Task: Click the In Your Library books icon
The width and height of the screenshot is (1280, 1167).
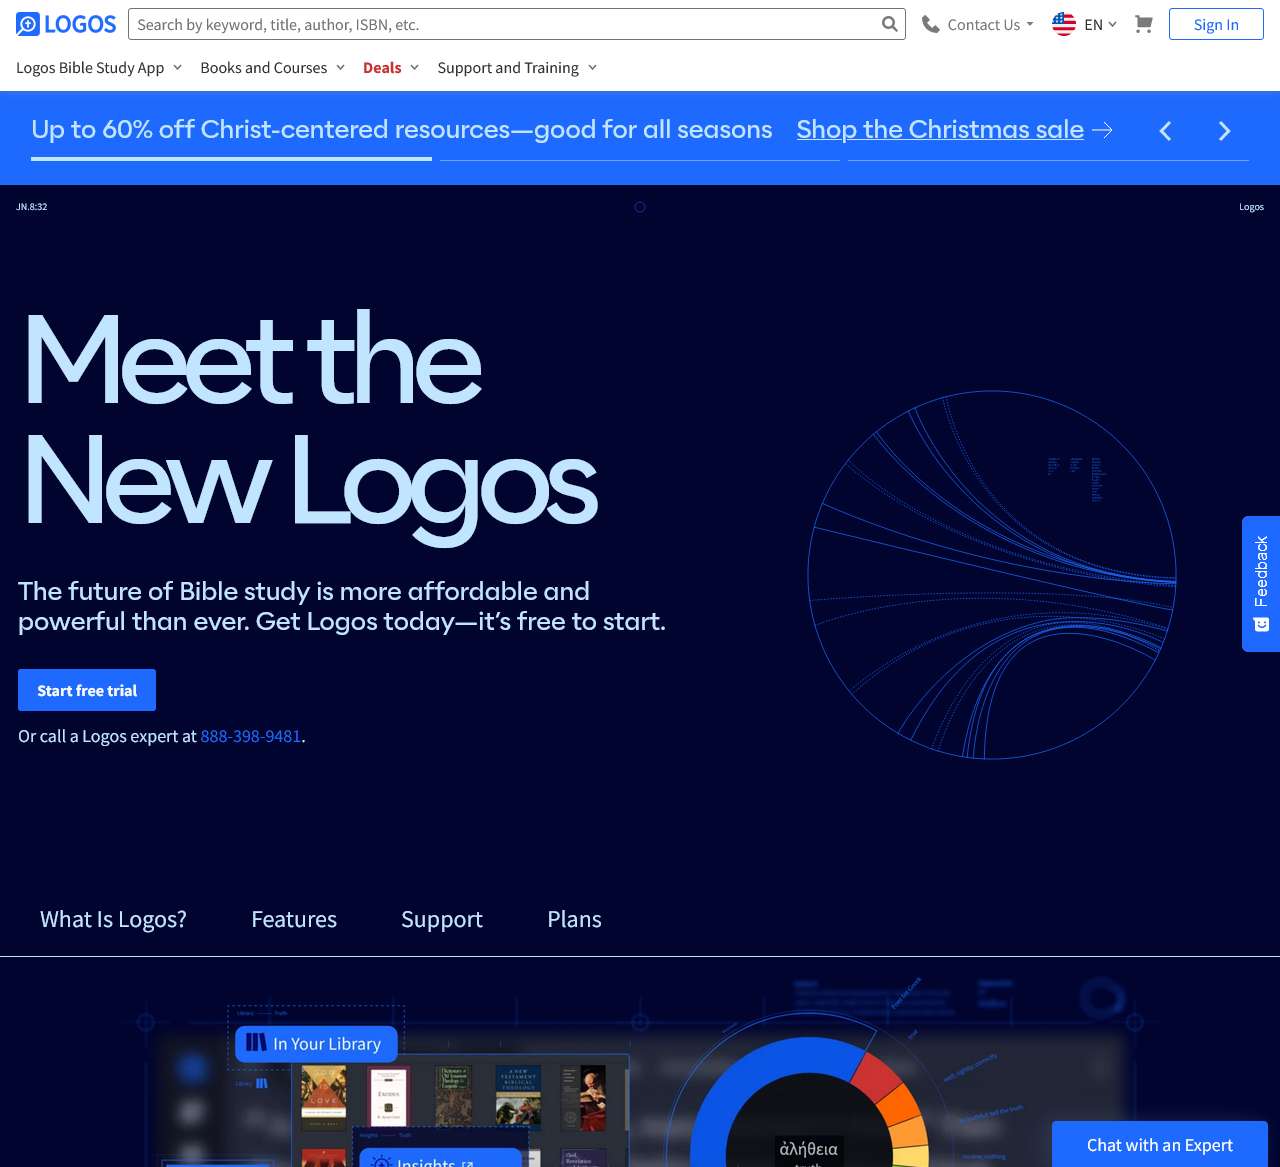Action: tap(256, 1043)
